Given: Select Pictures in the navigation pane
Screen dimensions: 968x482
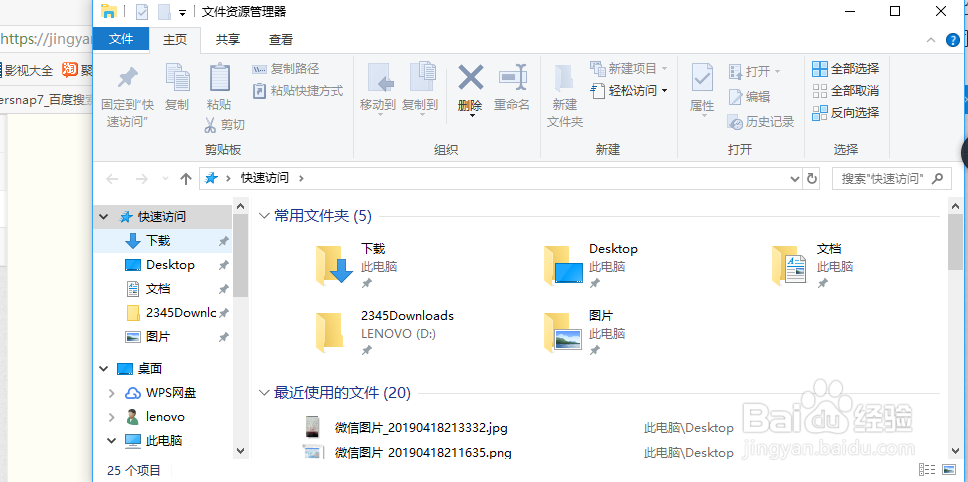Looking at the screenshot, I should (x=163, y=337).
